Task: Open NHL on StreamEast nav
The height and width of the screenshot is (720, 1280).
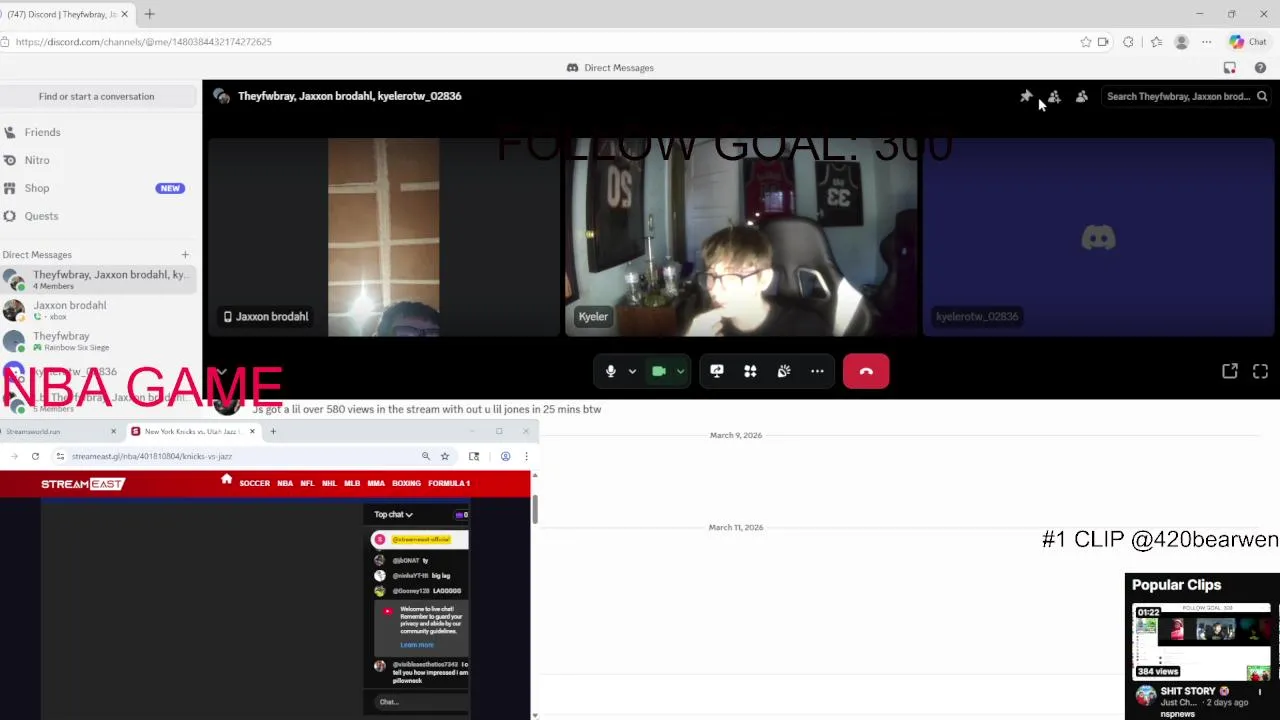Action: [x=329, y=484]
